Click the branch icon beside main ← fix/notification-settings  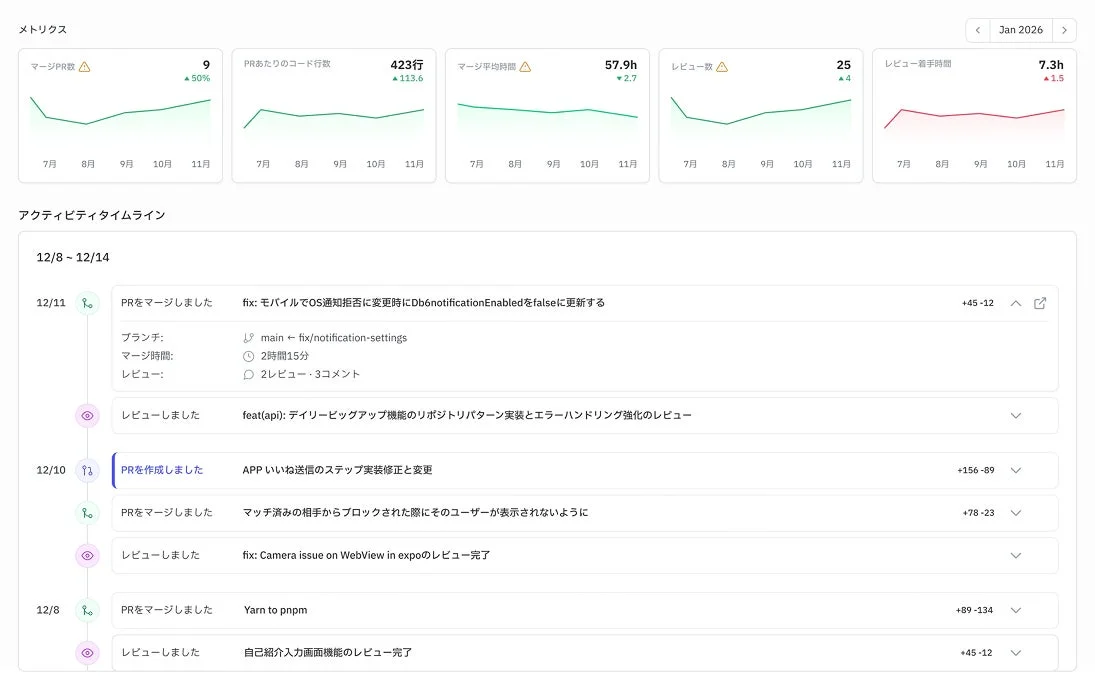tap(248, 337)
